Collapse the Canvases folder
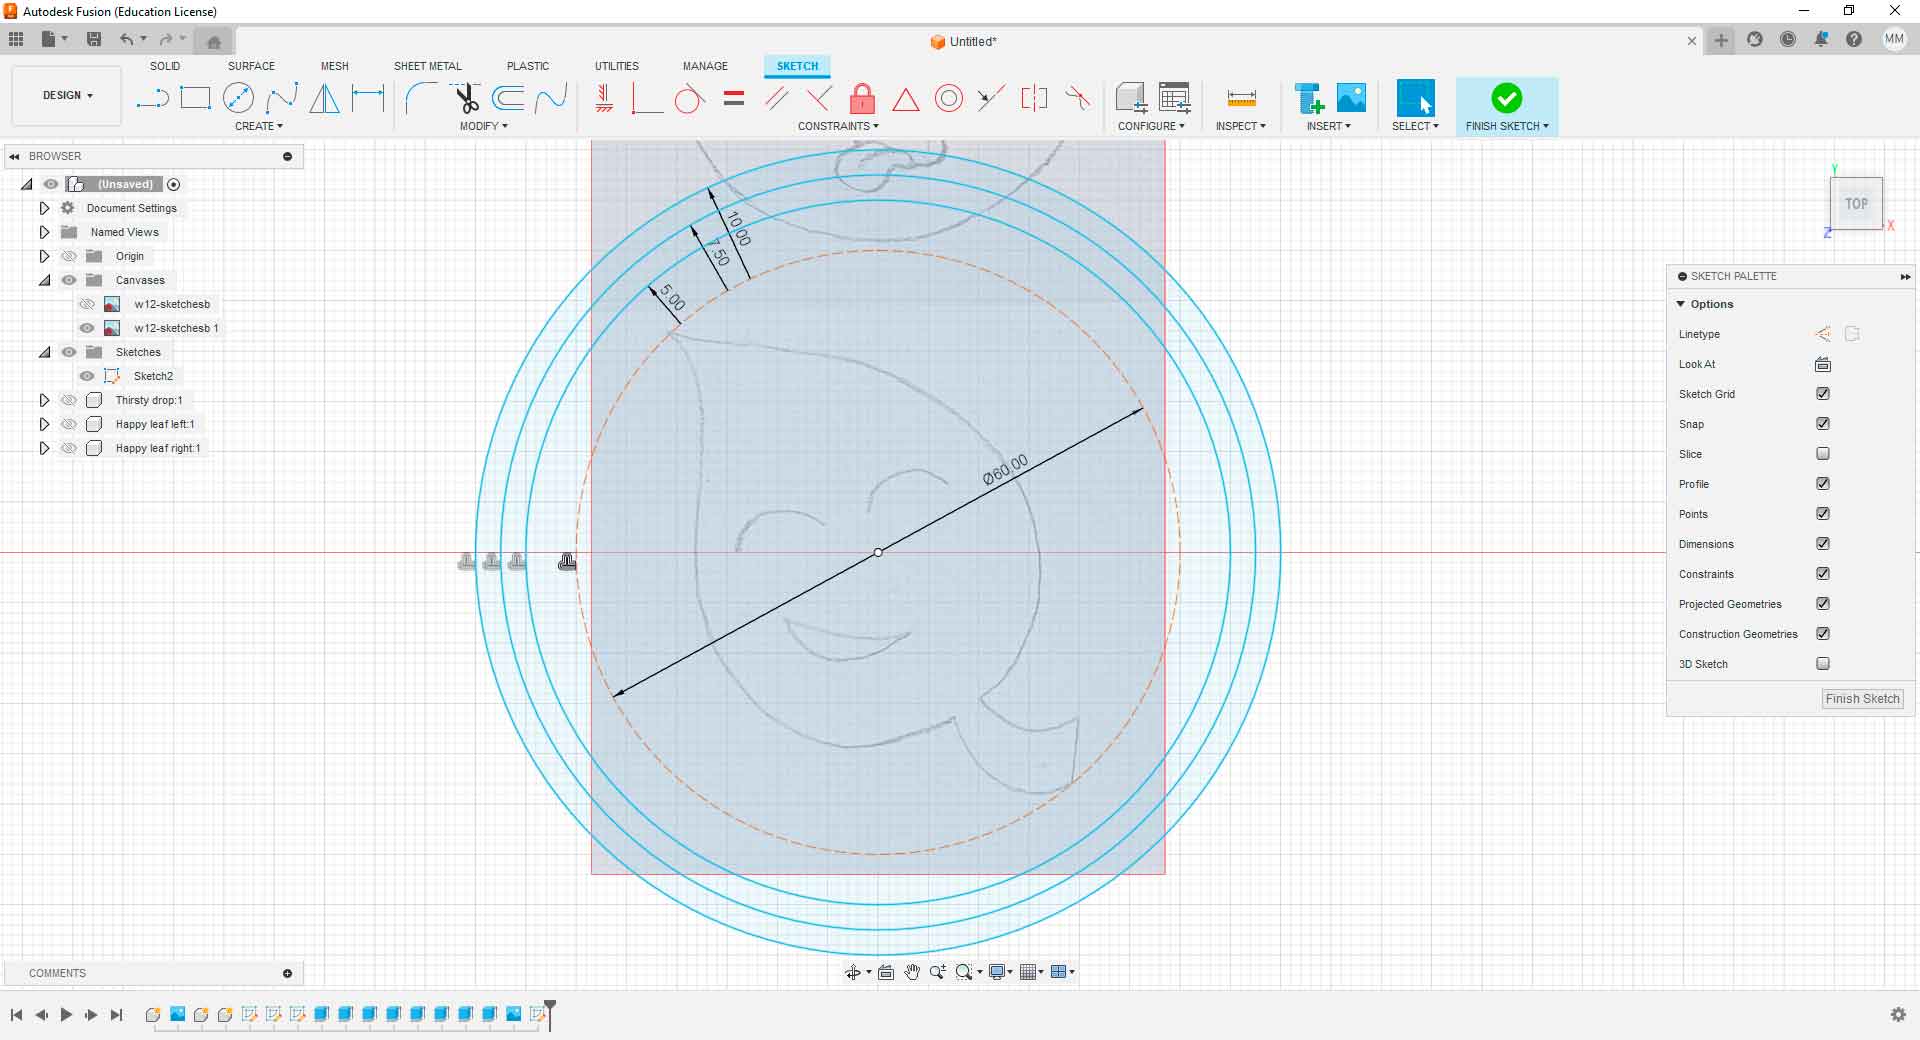This screenshot has width=1920, height=1040. coord(44,280)
